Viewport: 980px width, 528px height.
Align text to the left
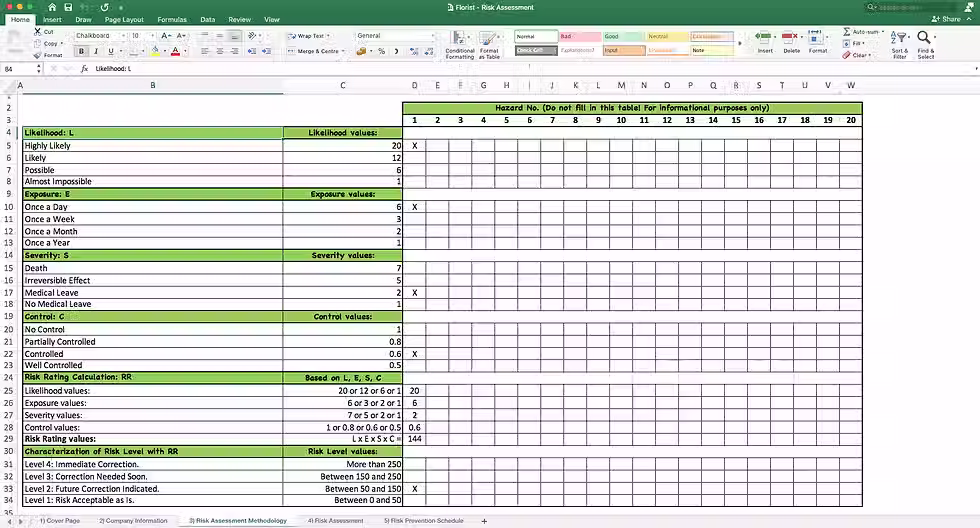(205, 51)
